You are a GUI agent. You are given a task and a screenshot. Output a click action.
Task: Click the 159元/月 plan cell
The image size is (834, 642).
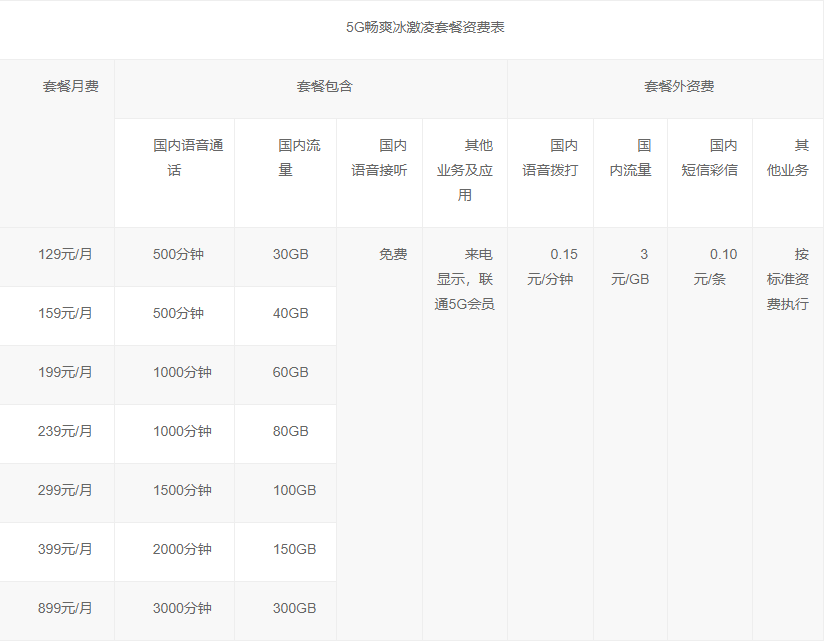tap(65, 314)
